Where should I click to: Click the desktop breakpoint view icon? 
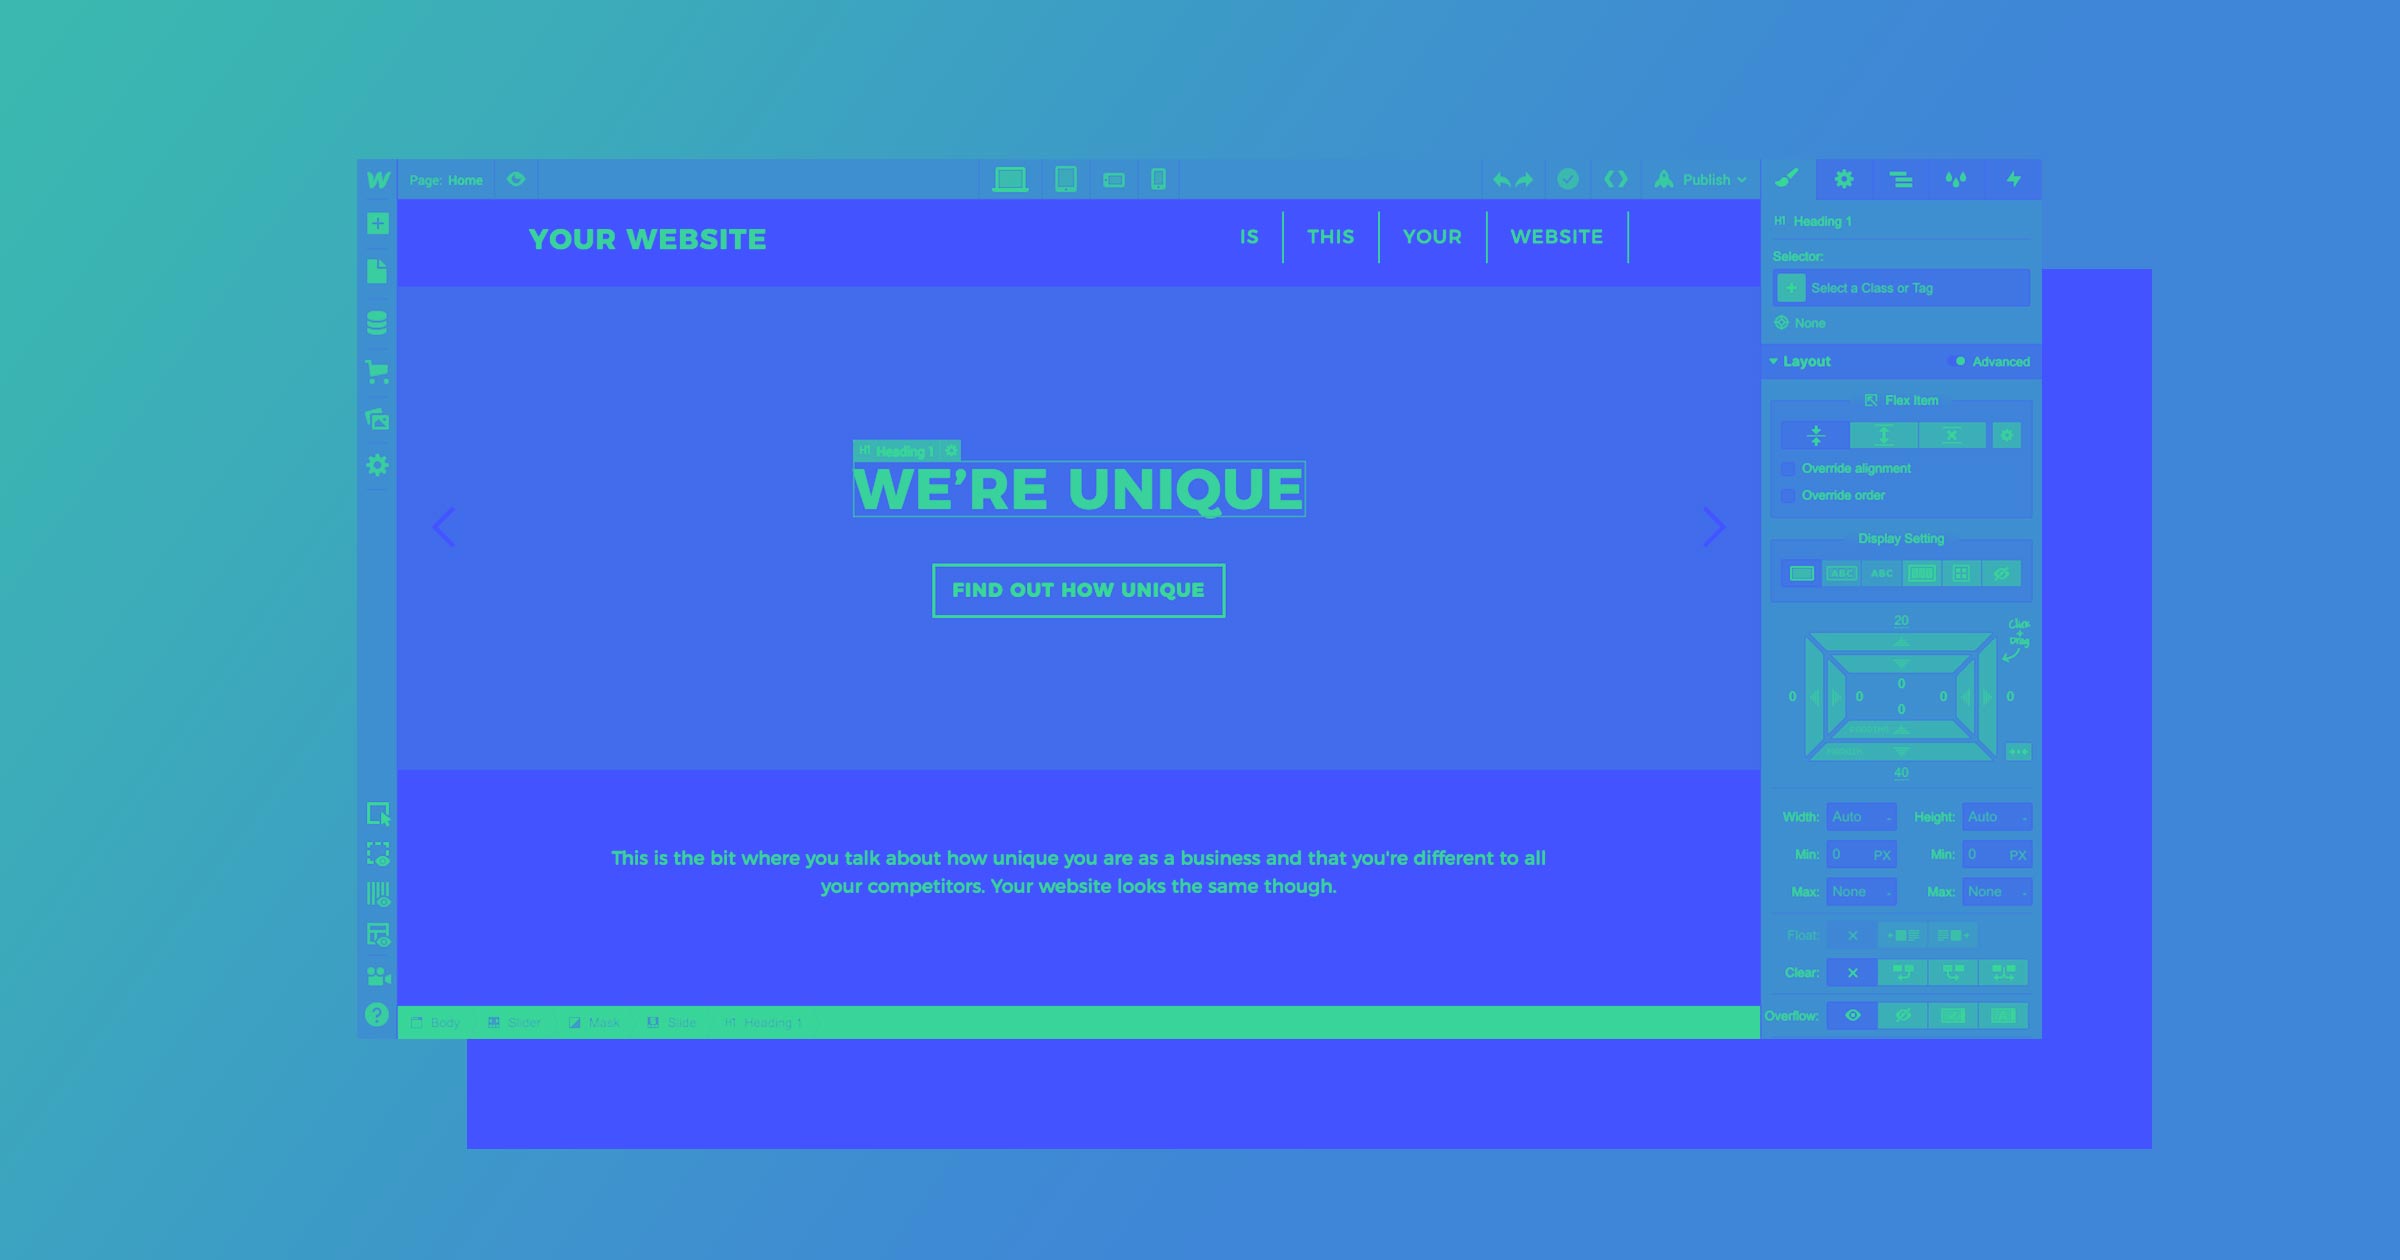(1010, 178)
